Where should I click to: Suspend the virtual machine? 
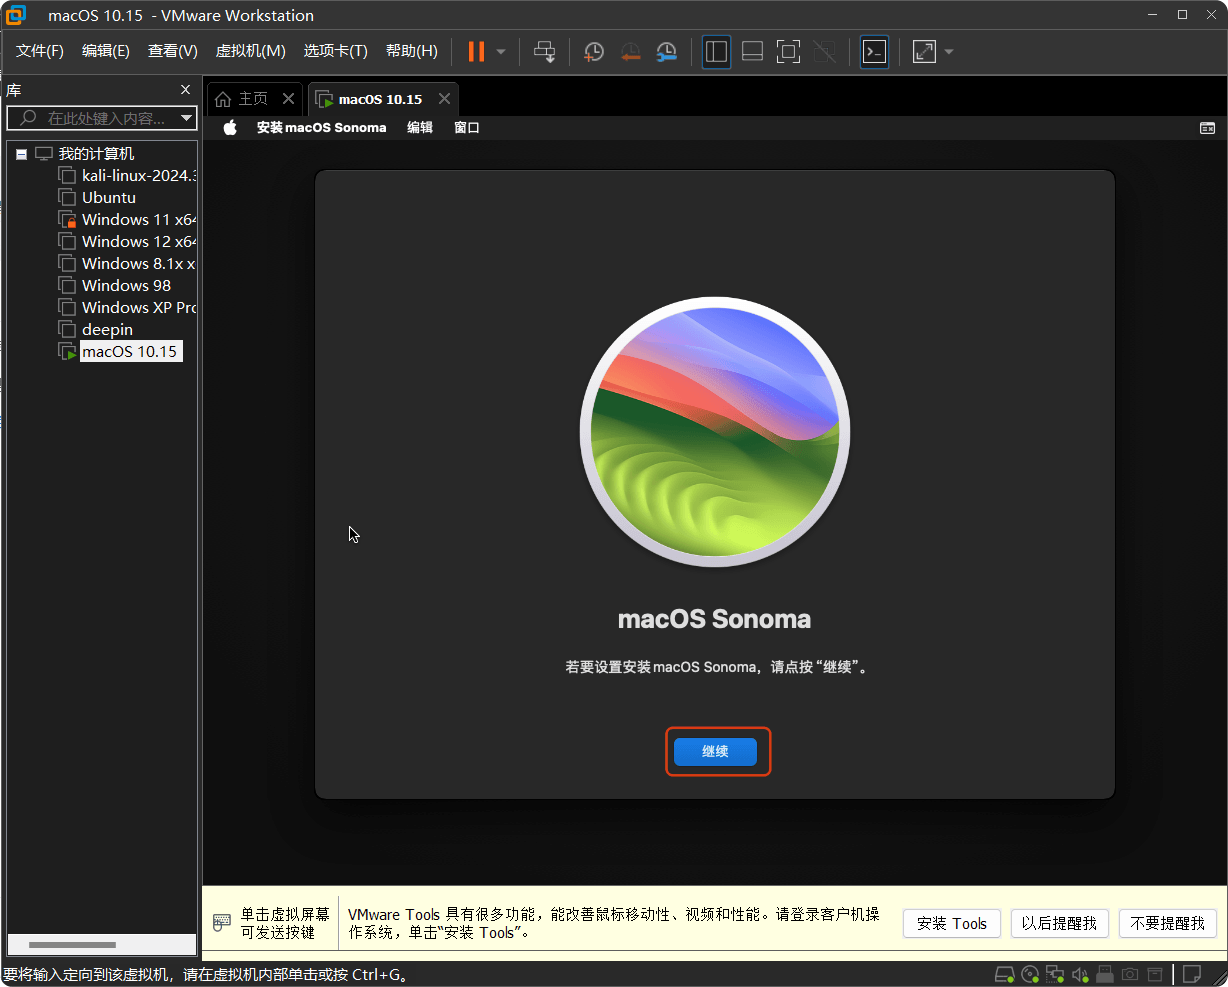point(477,51)
